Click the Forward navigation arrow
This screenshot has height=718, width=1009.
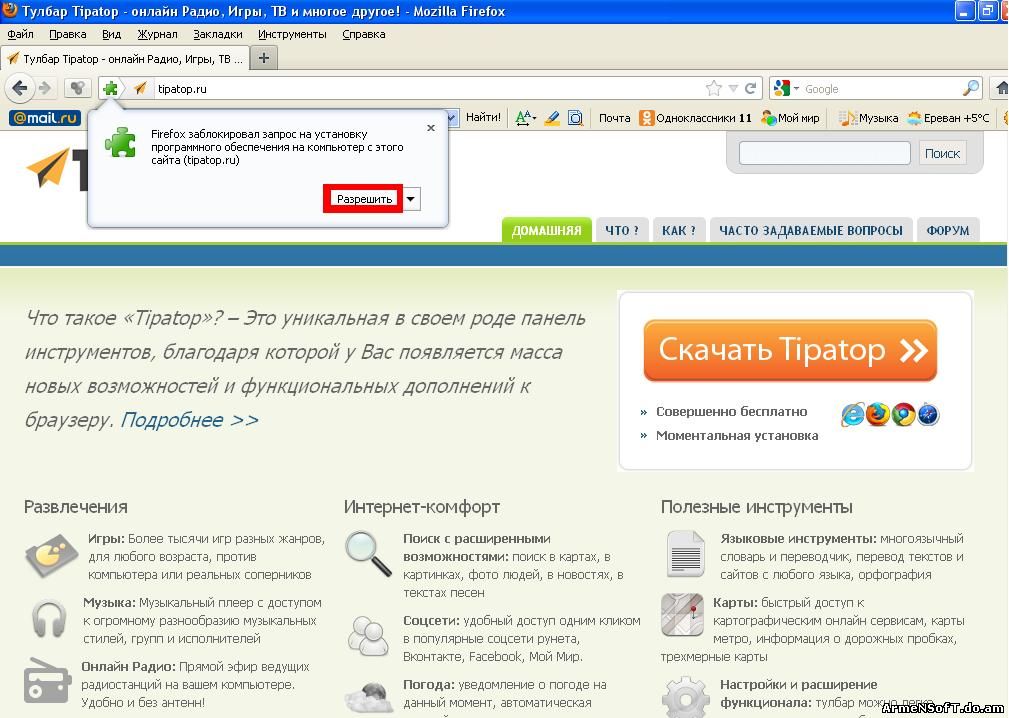(45, 88)
